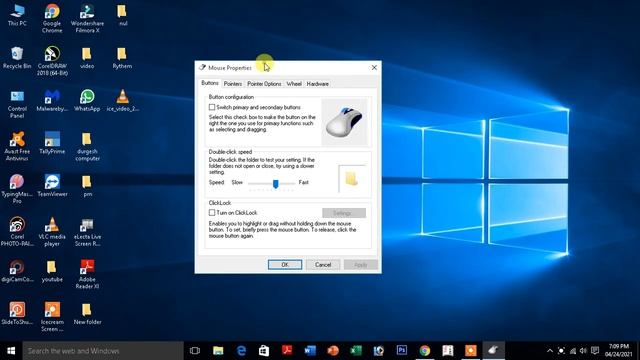Open File Explorer from taskbar

[218, 351]
